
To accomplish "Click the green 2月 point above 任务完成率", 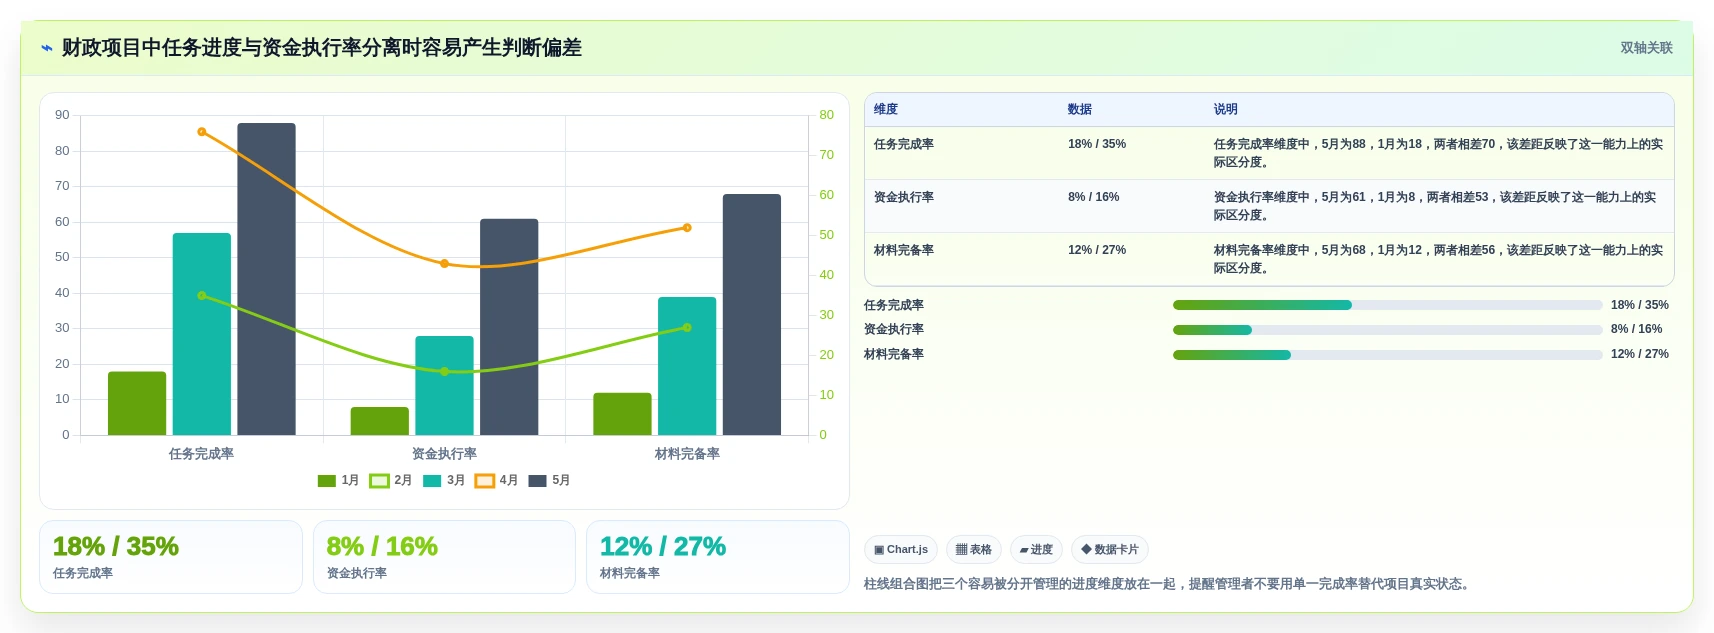I will (202, 296).
